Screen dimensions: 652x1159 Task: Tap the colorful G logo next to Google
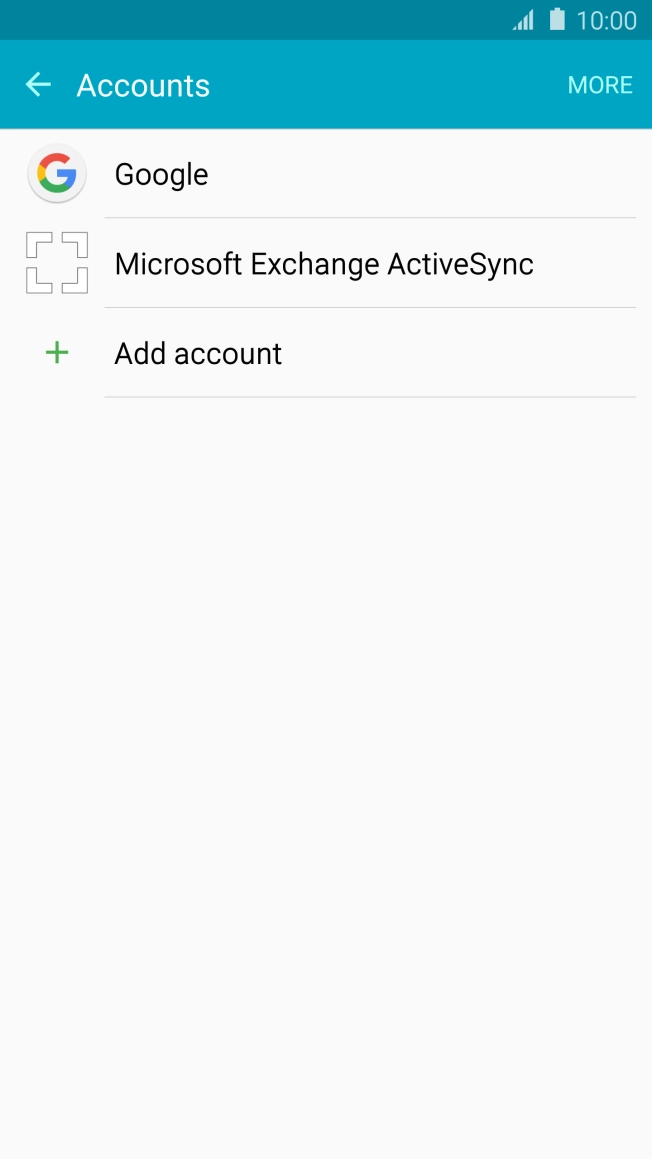[56, 173]
